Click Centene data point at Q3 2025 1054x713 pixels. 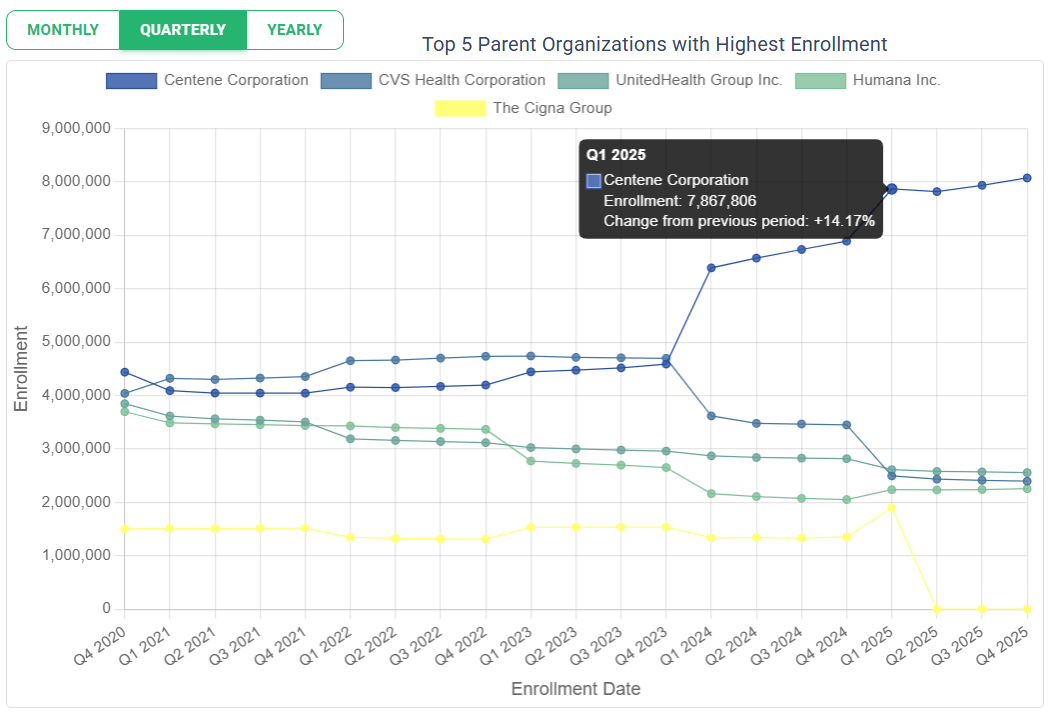[x=982, y=185]
